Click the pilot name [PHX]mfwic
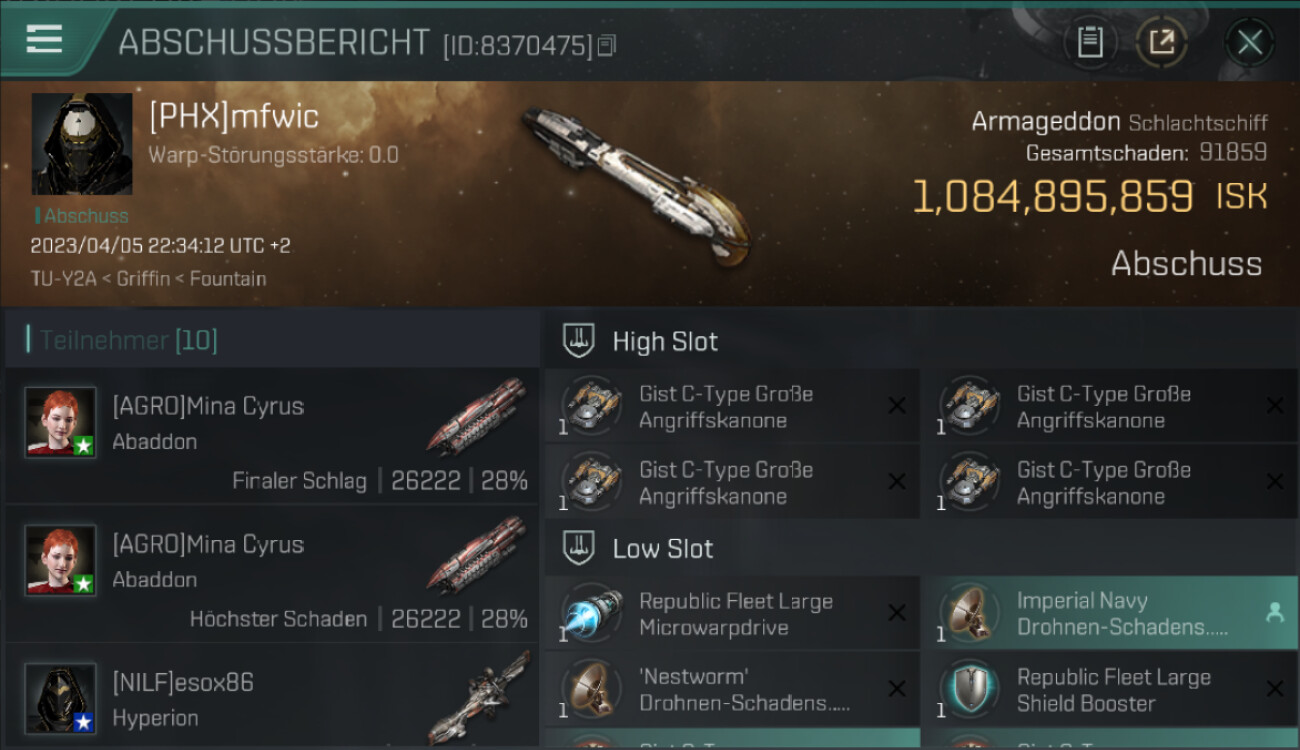1300x750 pixels. [x=234, y=117]
